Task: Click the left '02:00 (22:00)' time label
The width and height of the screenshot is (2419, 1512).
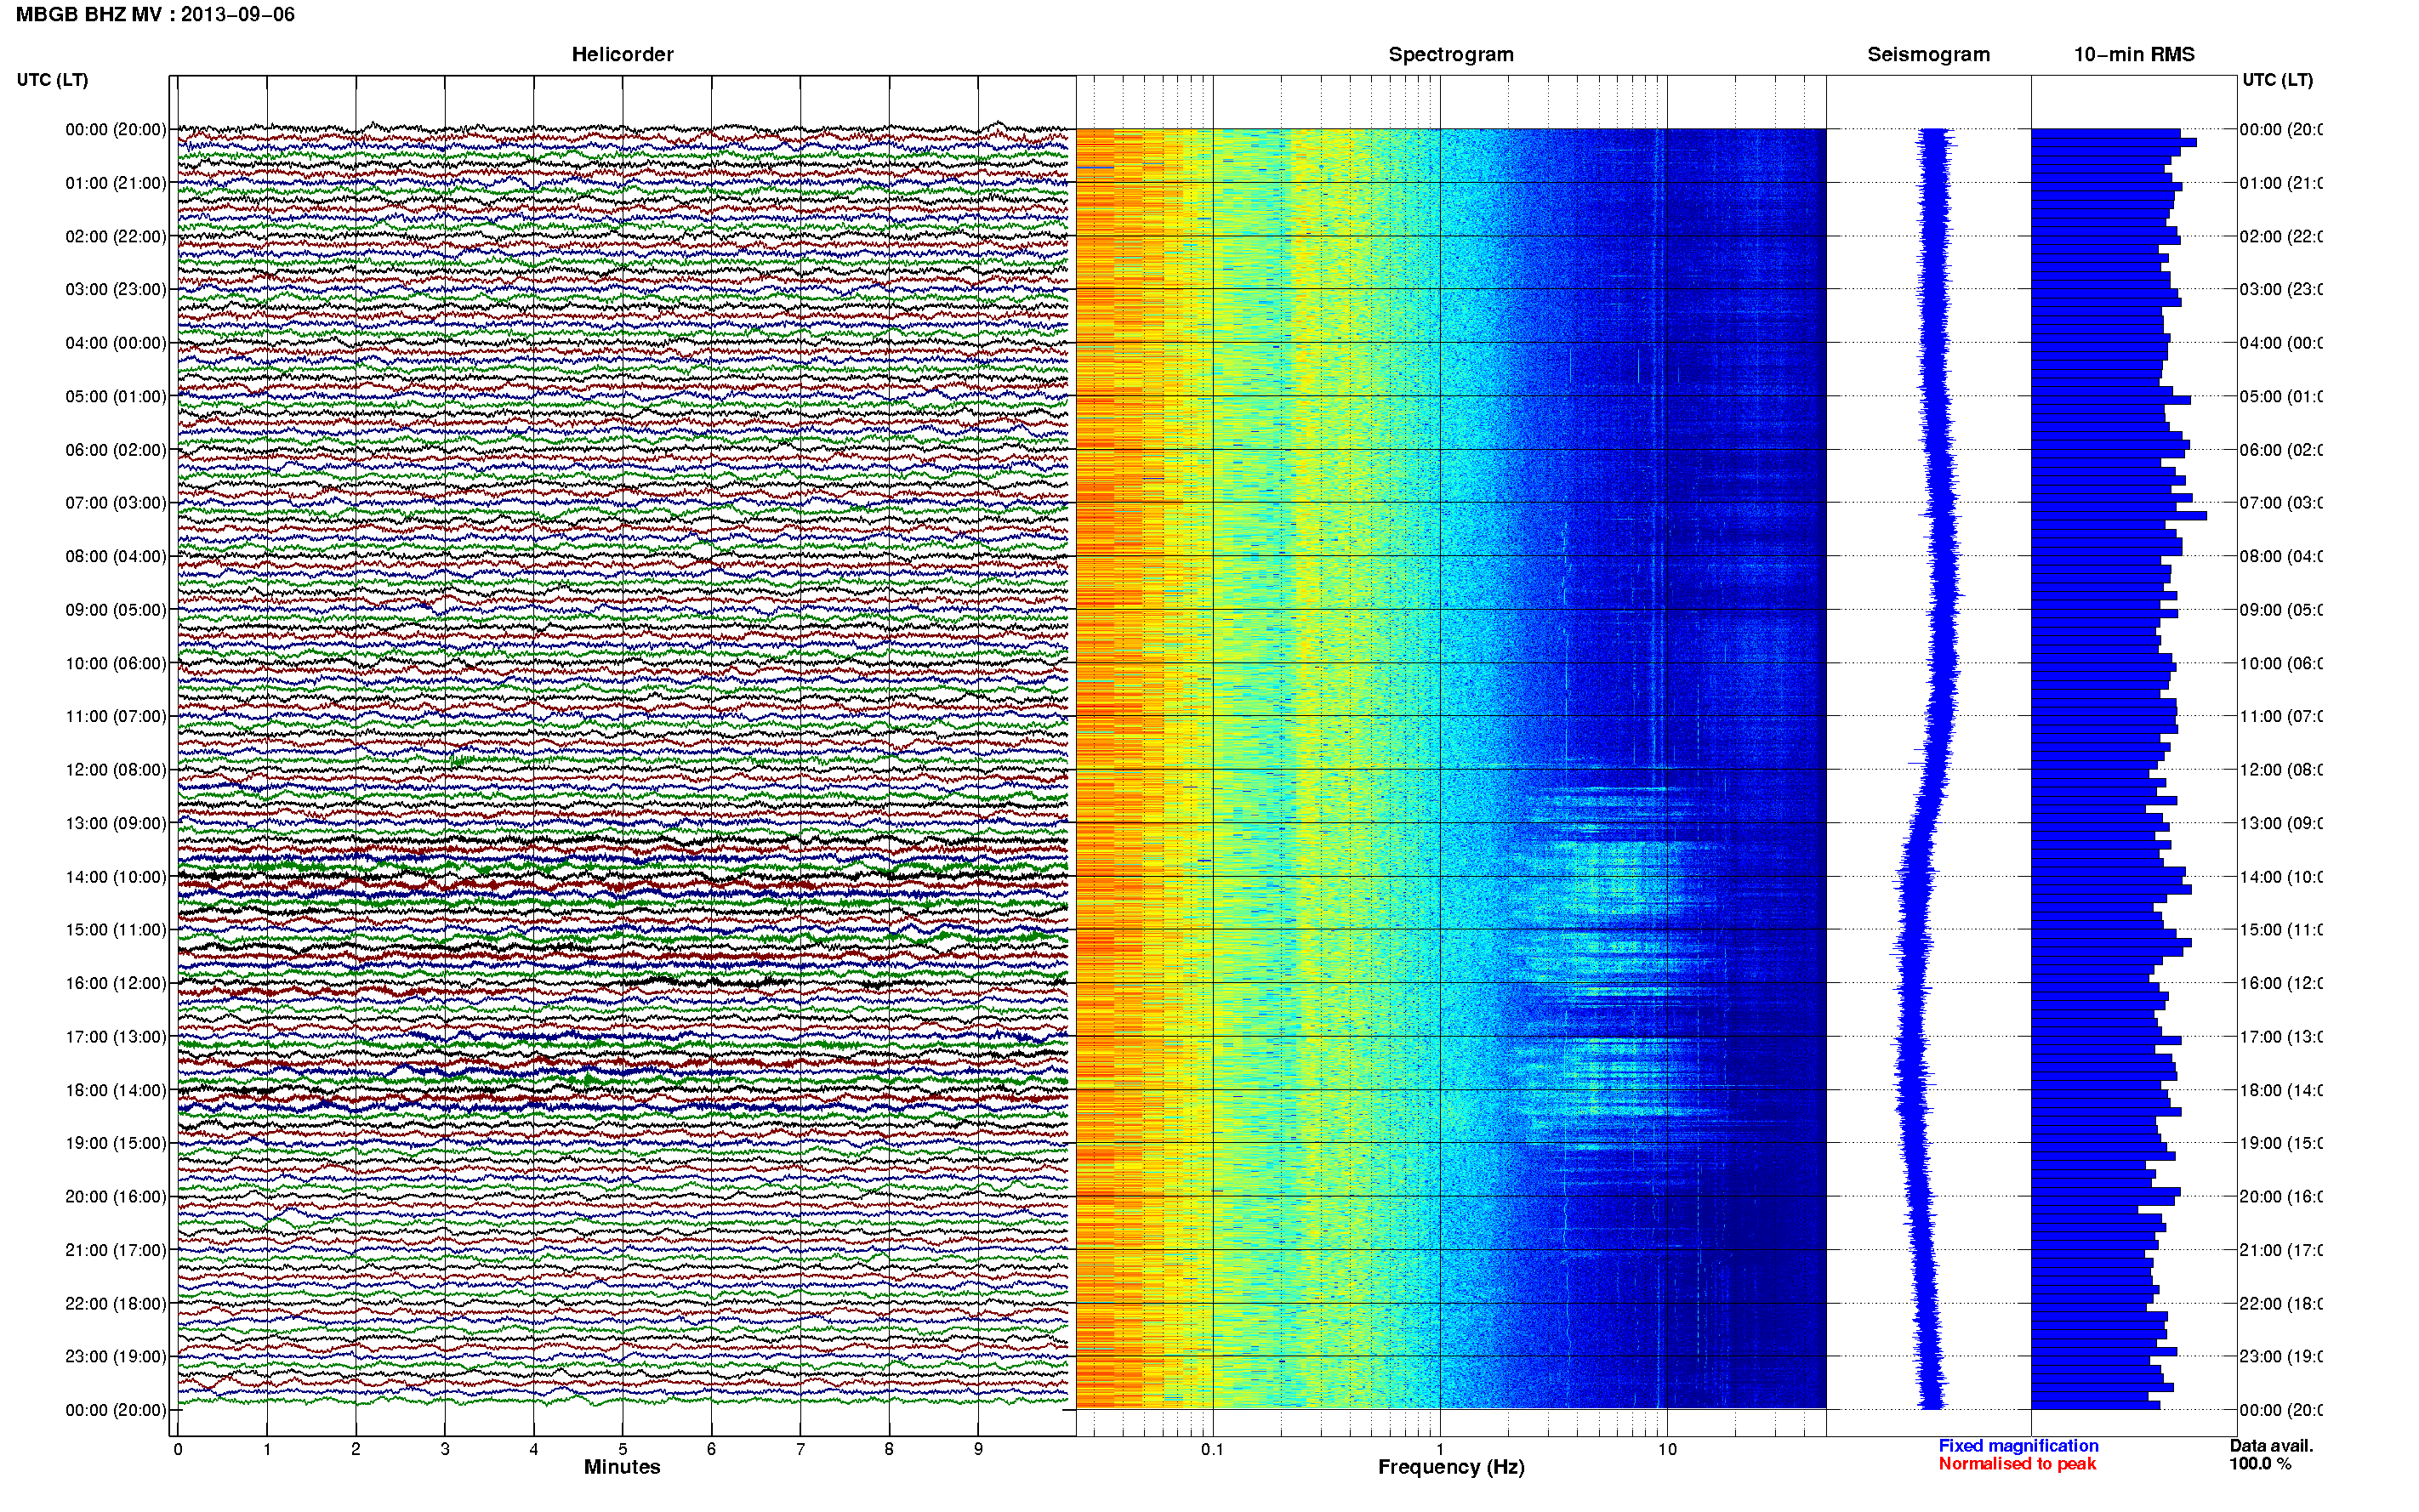Action: pyautogui.click(x=116, y=236)
